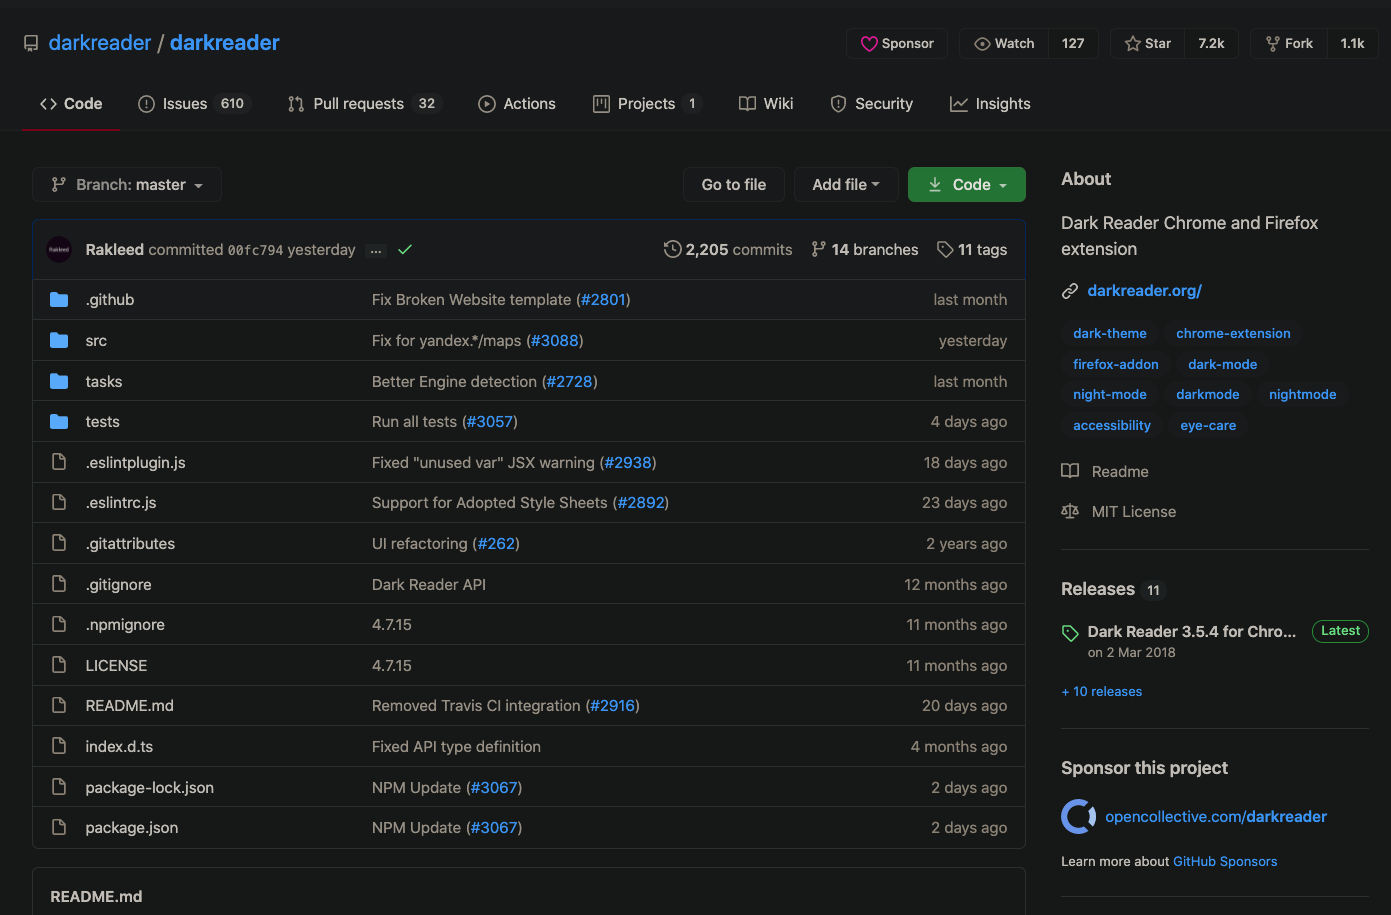This screenshot has height=915, width=1391.
Task: Open the MIT License link
Action: point(1119,512)
